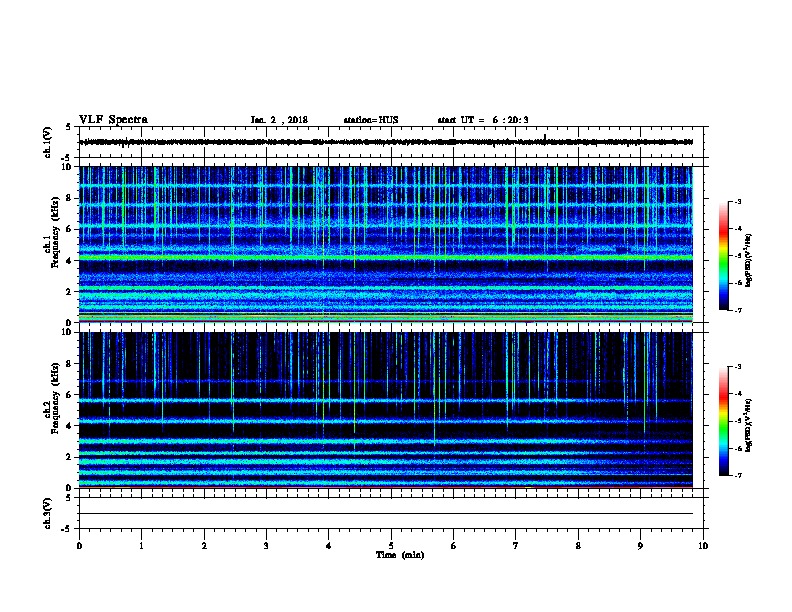The height and width of the screenshot is (612, 792).
Task: Click the "4" frequency tick of ch.1 spectrogram
Action: point(71,261)
